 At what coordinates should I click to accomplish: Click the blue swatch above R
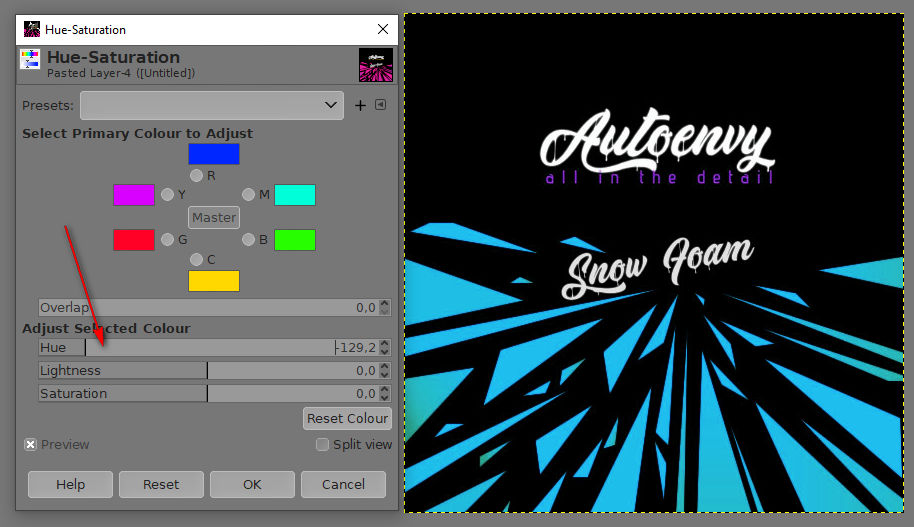point(214,154)
